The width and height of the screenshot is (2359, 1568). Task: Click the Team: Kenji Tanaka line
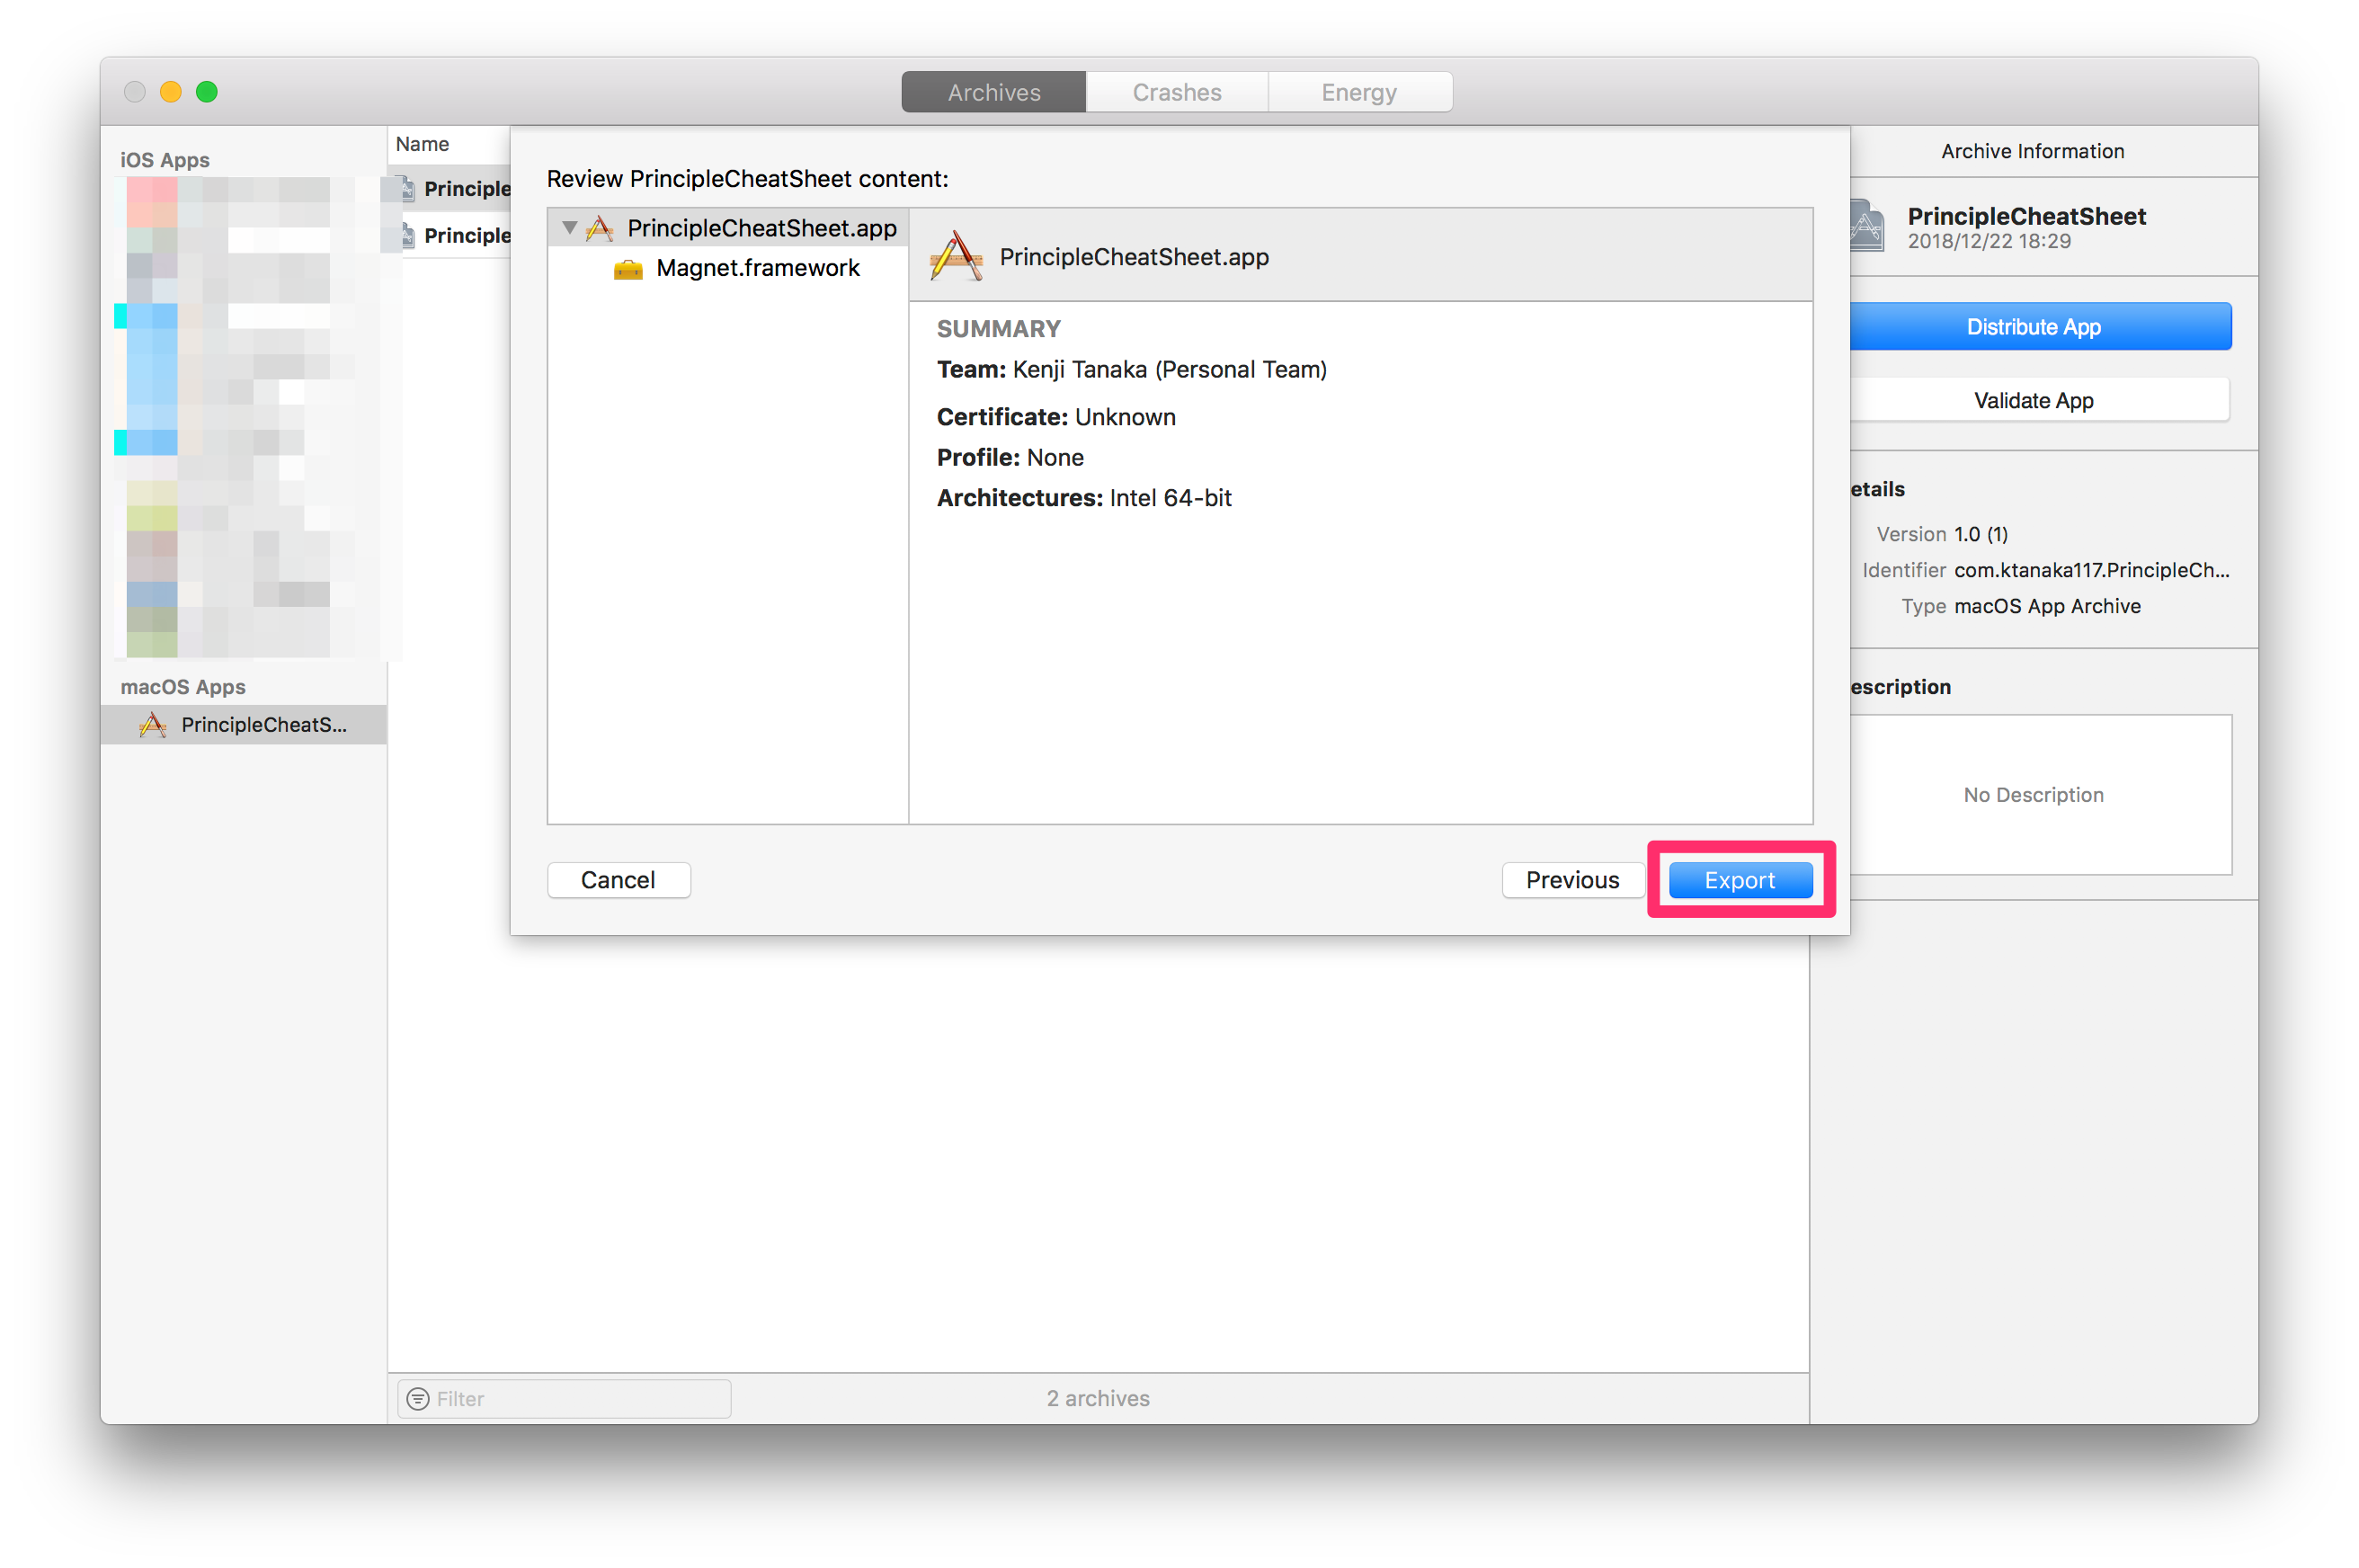tap(1131, 369)
